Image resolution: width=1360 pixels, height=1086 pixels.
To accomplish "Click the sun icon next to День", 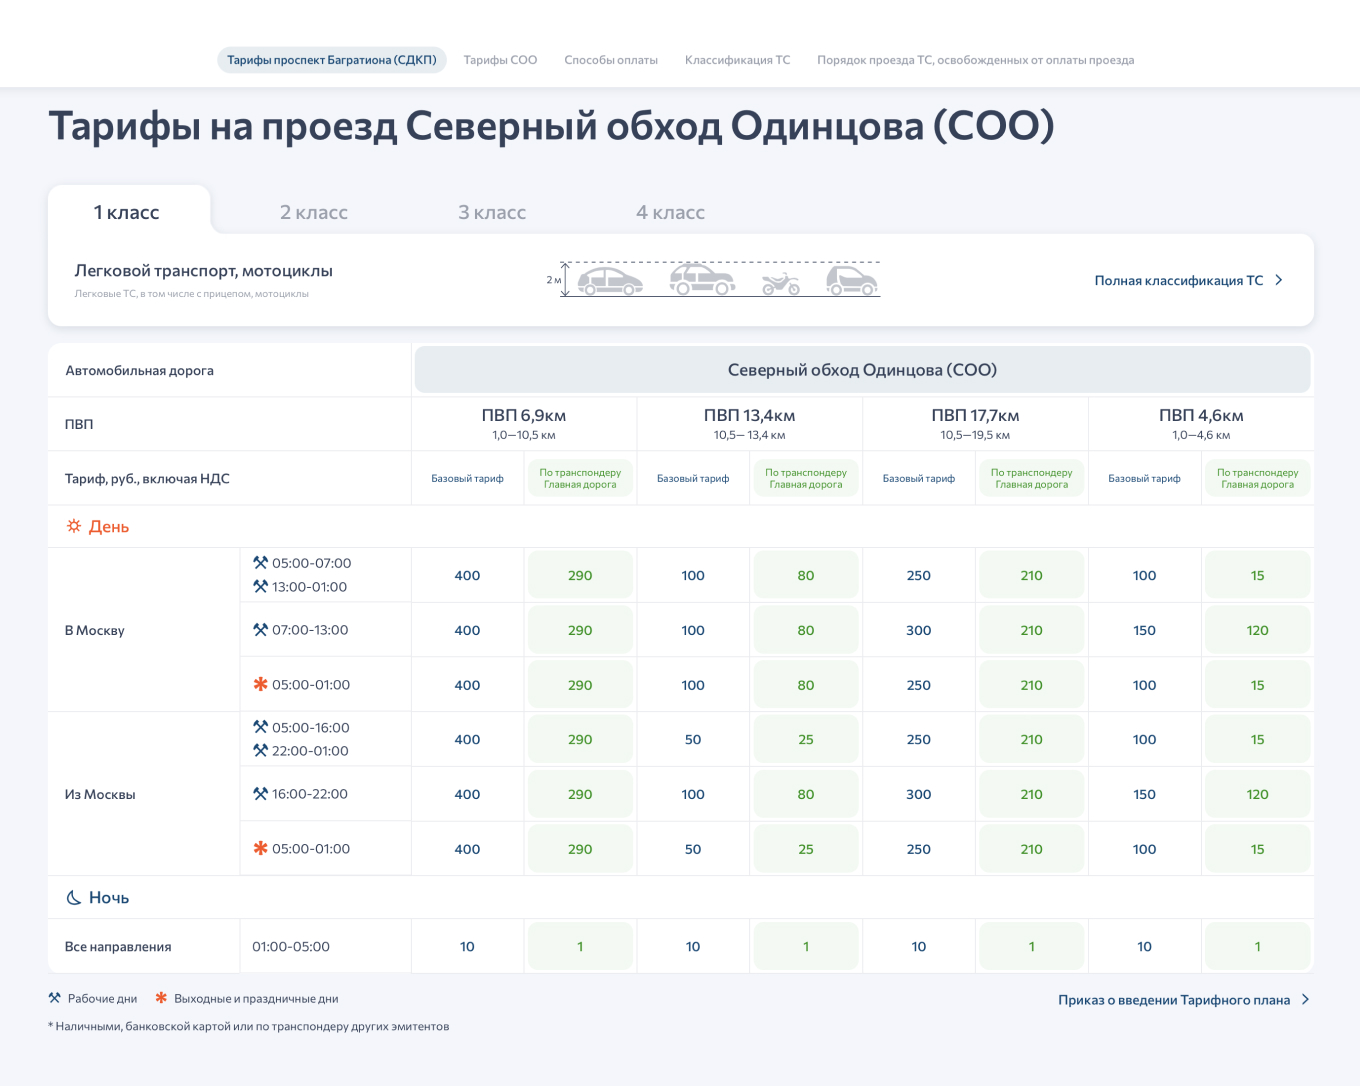I will pos(71,525).
